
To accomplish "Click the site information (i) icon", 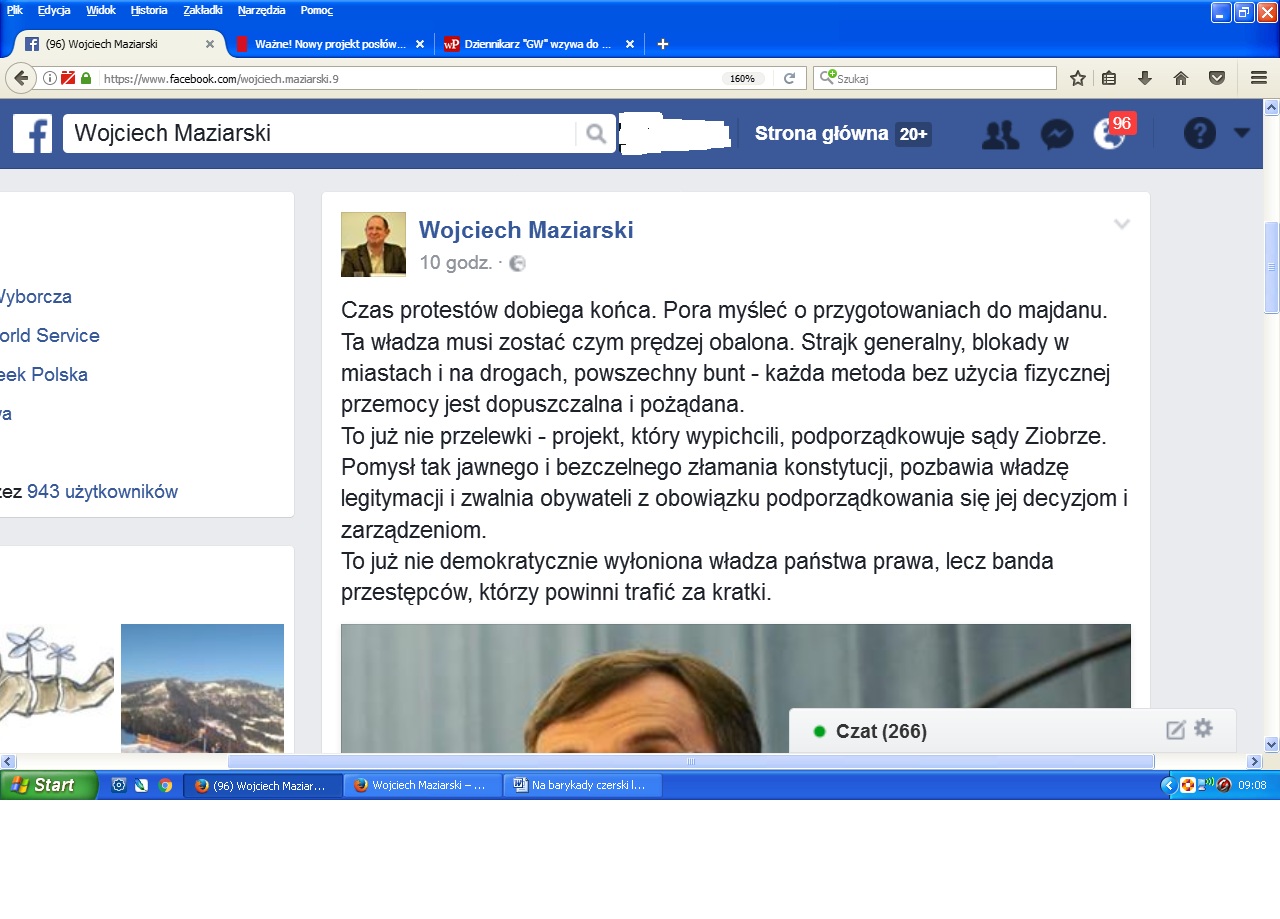I will [50, 78].
